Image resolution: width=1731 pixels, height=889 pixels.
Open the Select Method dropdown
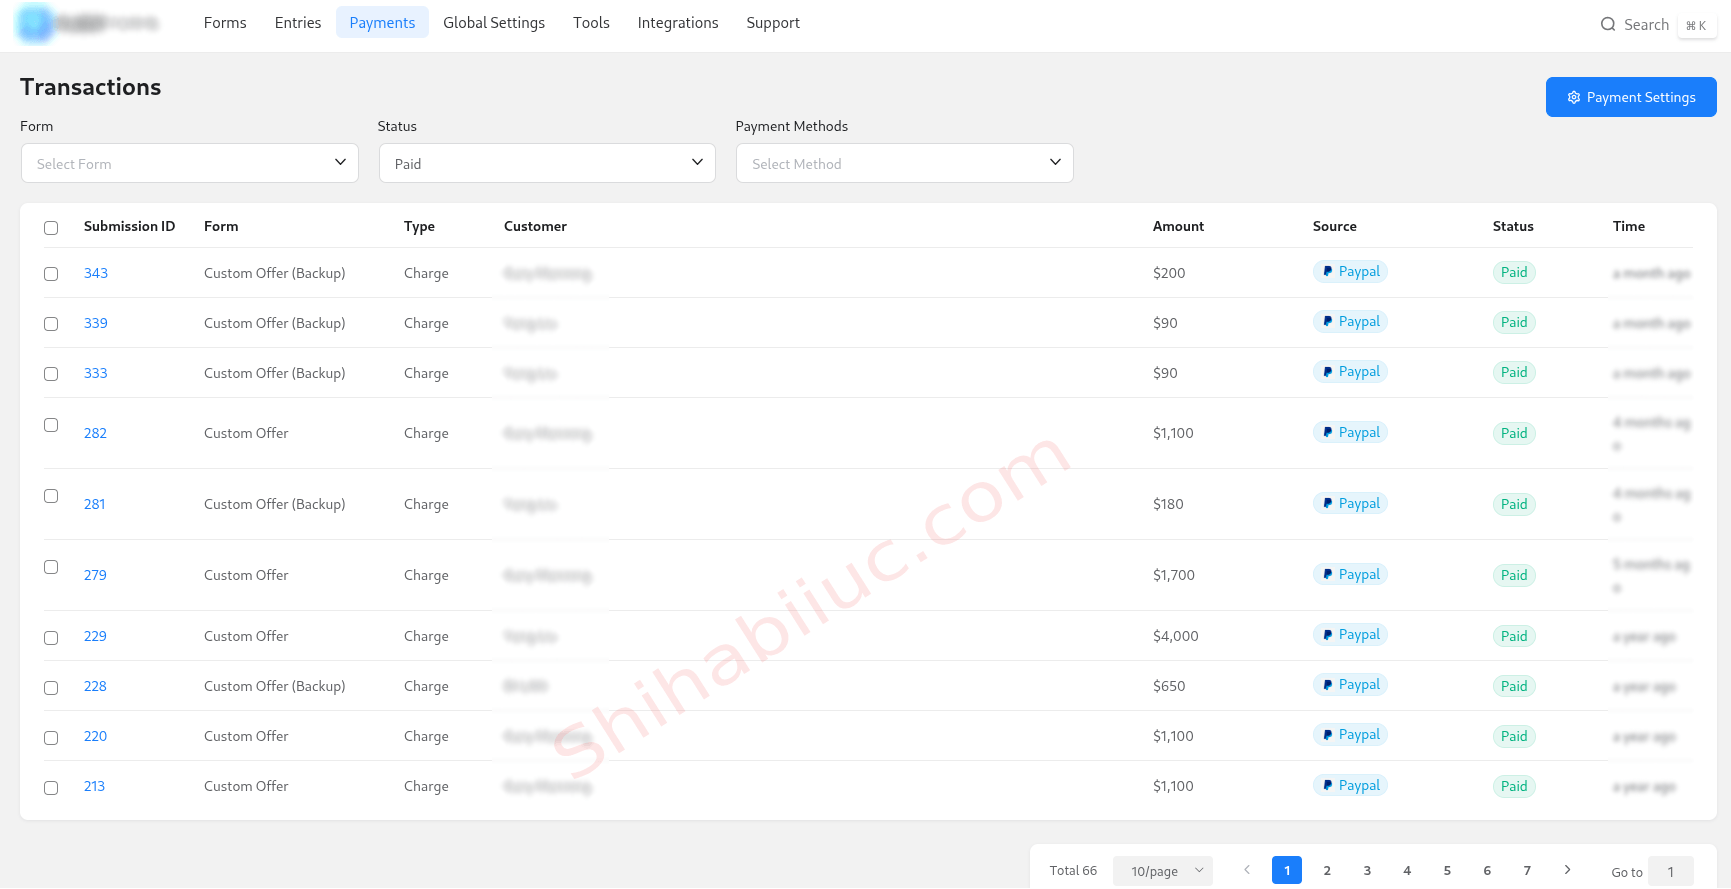[905, 163]
